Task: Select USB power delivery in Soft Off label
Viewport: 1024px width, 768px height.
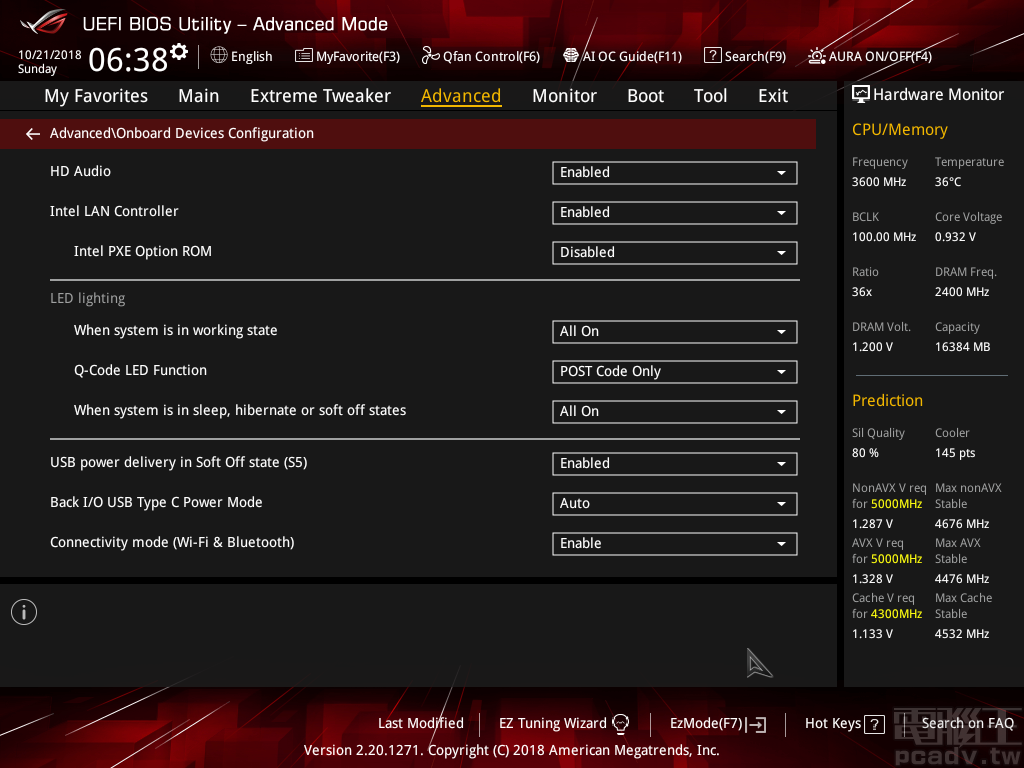Action: click(178, 462)
